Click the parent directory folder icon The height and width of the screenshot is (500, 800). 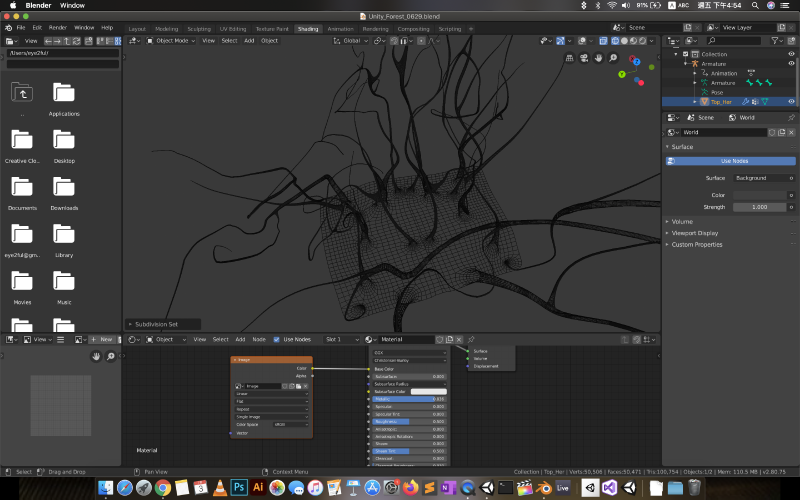pos(22,93)
